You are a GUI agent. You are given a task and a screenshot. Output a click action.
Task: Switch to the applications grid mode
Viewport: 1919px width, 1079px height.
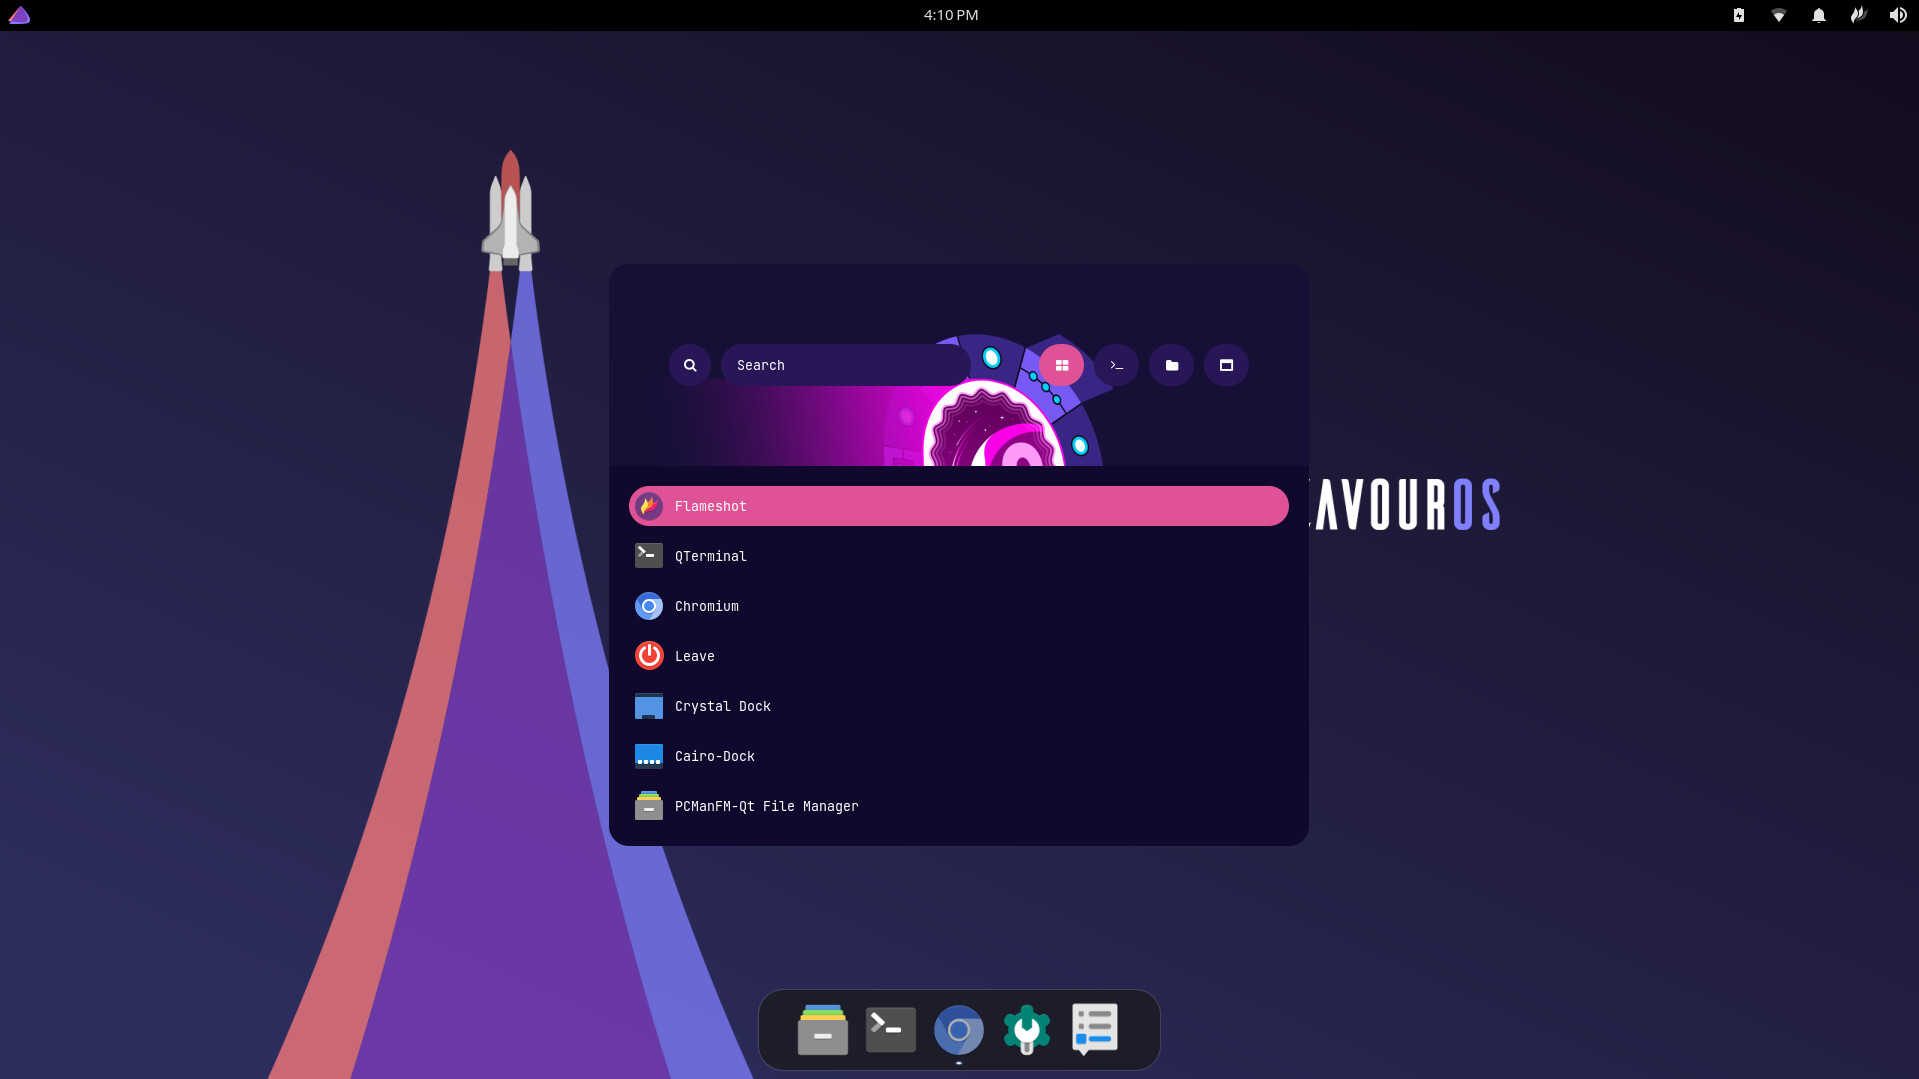(1061, 365)
